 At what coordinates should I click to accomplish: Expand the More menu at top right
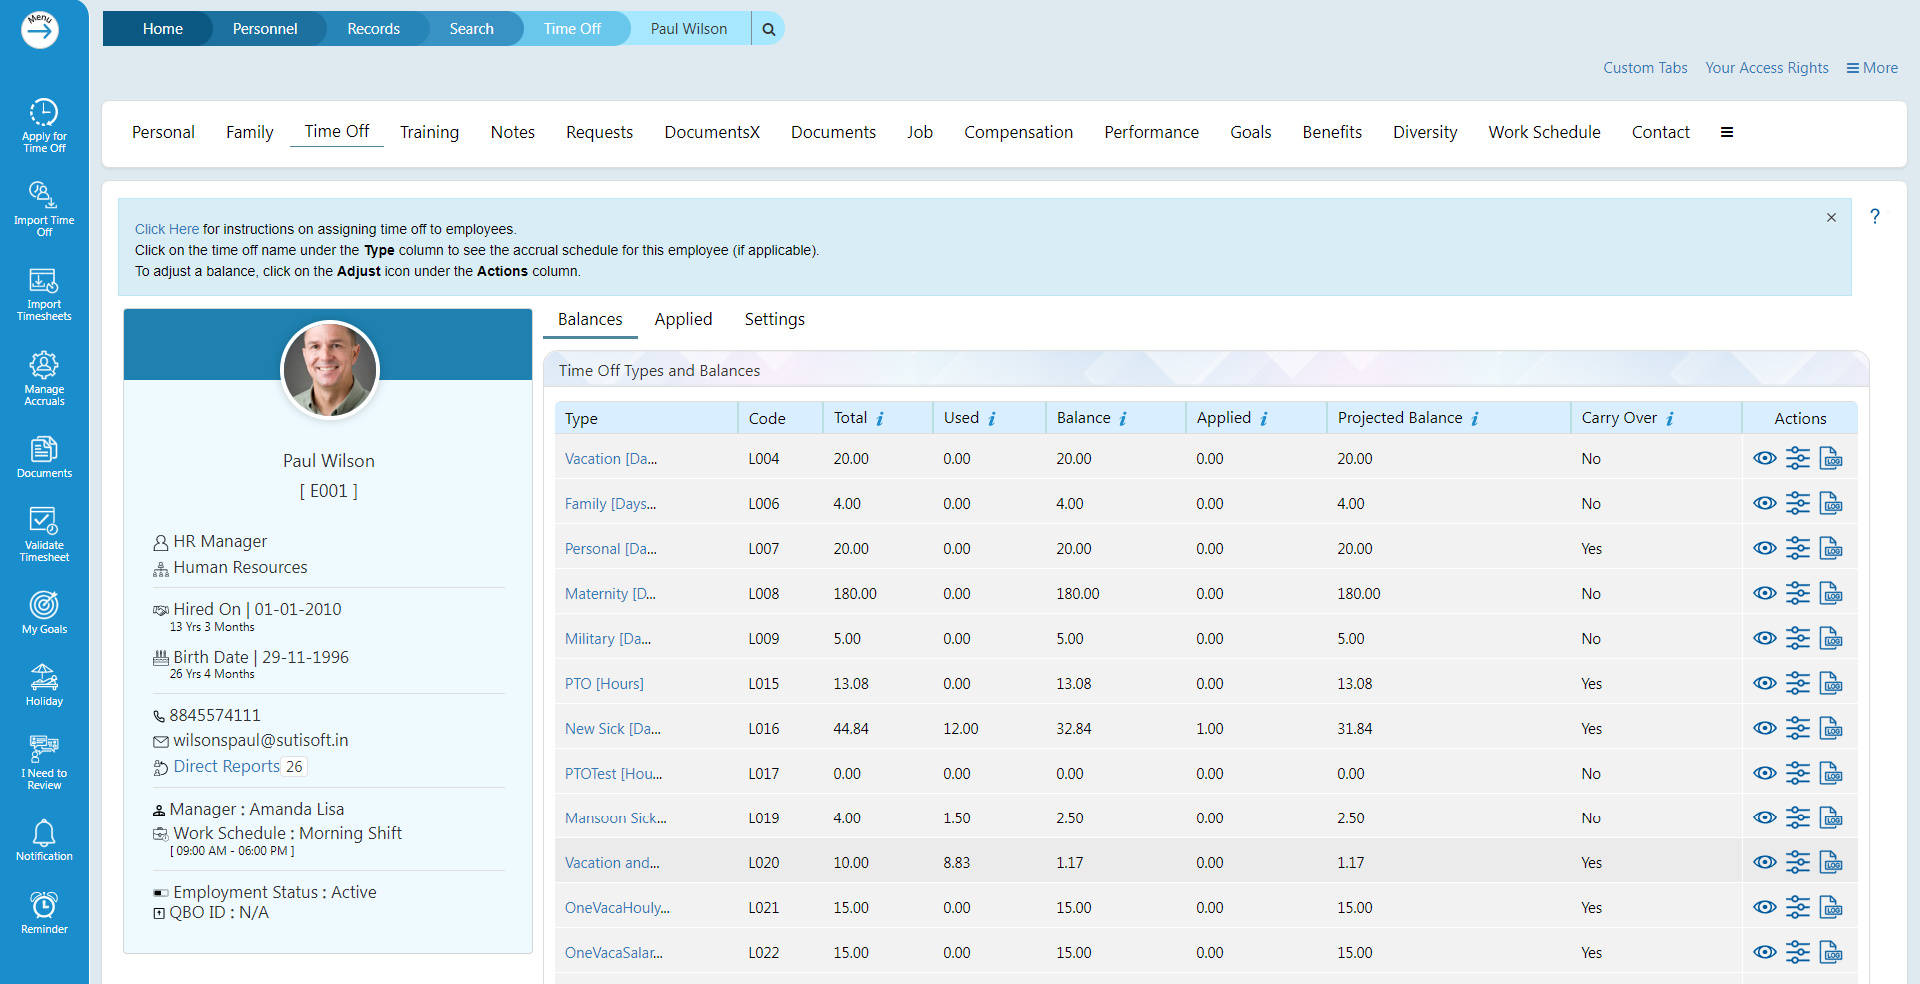[1871, 68]
